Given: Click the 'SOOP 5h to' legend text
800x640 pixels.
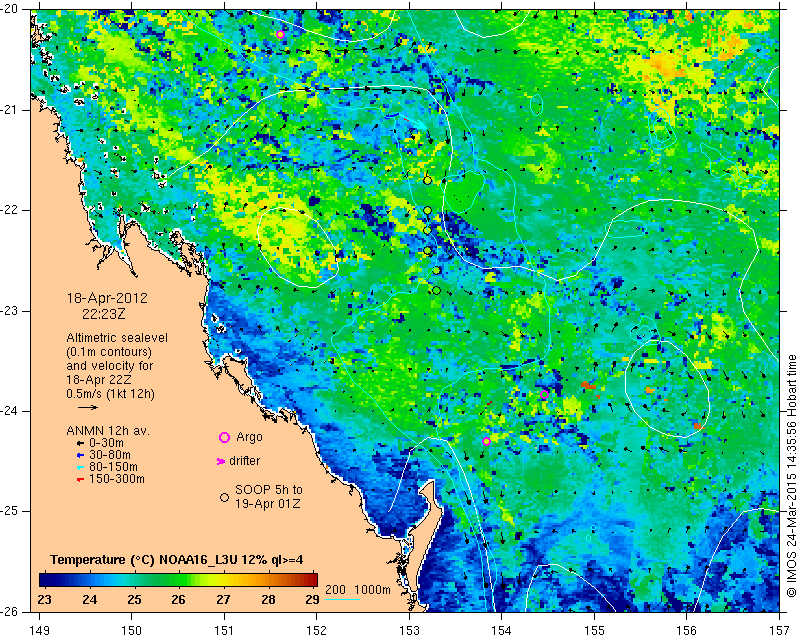Looking at the screenshot, I should tap(269, 490).
